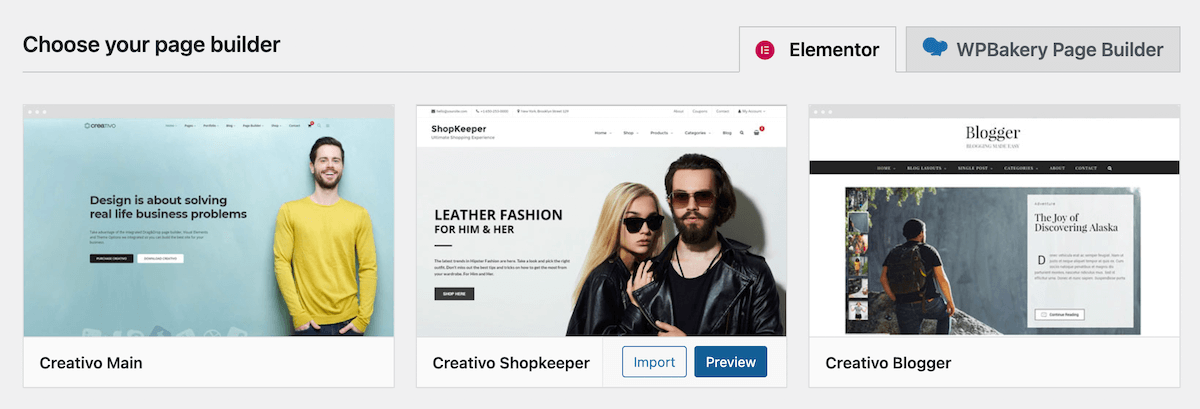The image size is (1200, 409).
Task: Click the ShopKeeper preview cart icon
Action: coord(758,132)
